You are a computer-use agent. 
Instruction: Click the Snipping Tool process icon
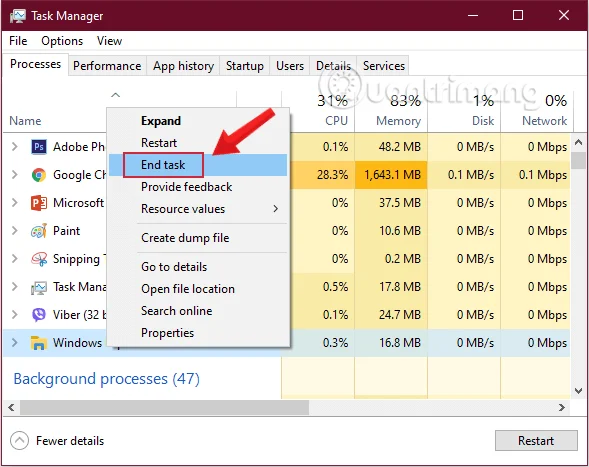39,259
